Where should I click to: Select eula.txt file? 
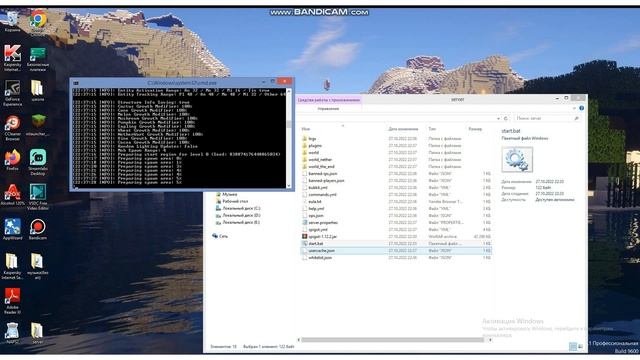(396, 202)
